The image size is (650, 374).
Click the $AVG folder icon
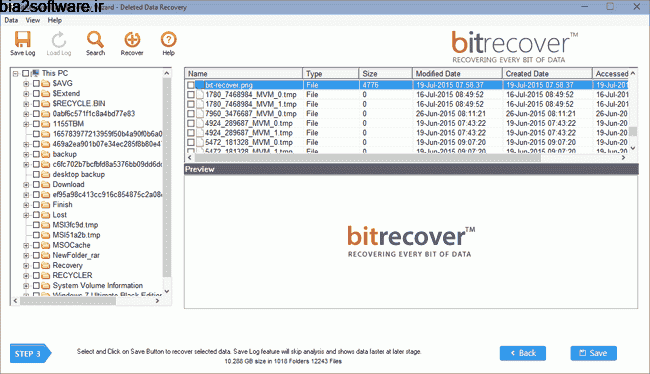pyautogui.click(x=45, y=83)
